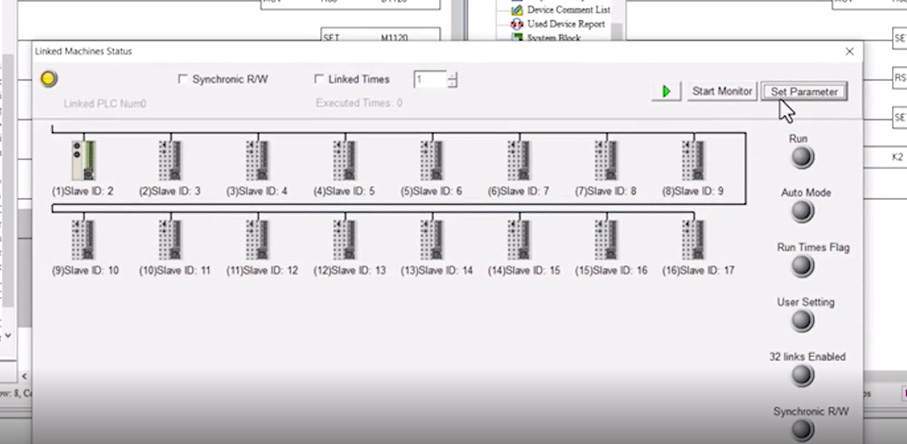Click the (1)Slave ID: 2 label
Viewport: 907px width, 444px height.
82,191
